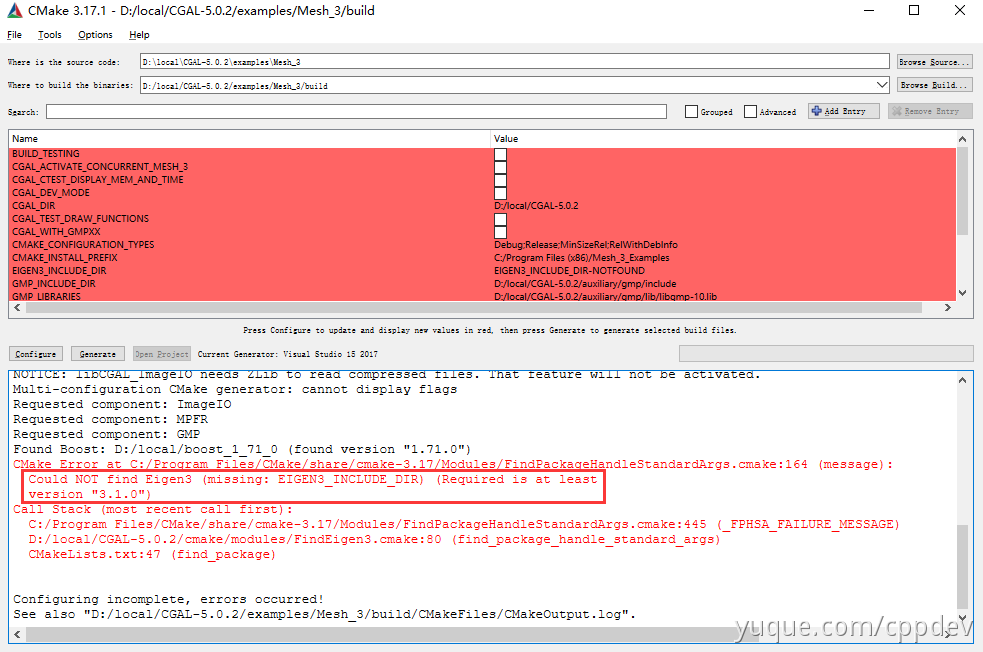Open the Options menu

pyautogui.click(x=95, y=35)
